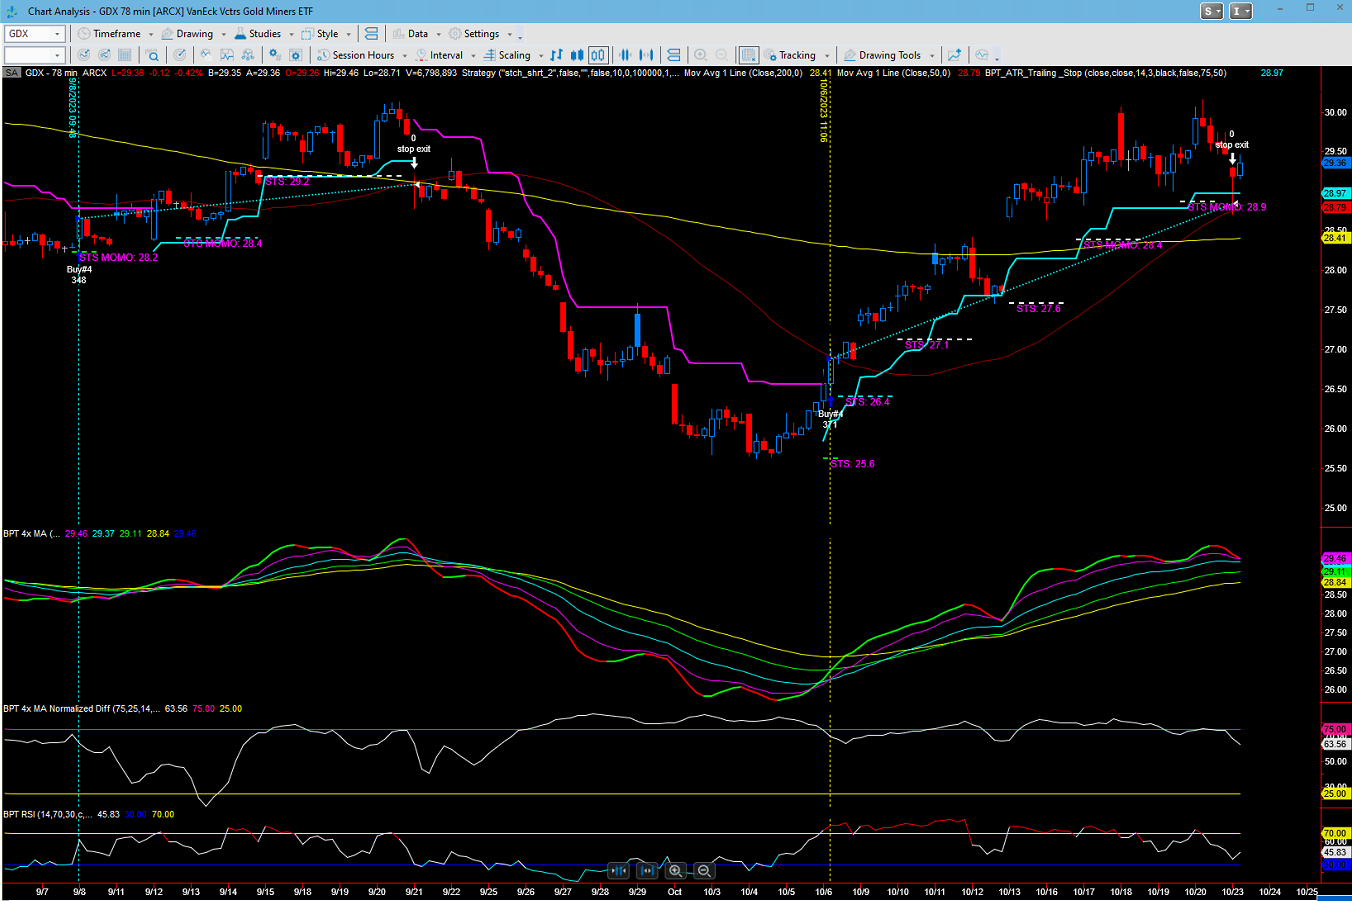Toggle the S mode button in title bar
Image resolution: width=1352 pixels, height=901 pixels.
[x=1211, y=11]
